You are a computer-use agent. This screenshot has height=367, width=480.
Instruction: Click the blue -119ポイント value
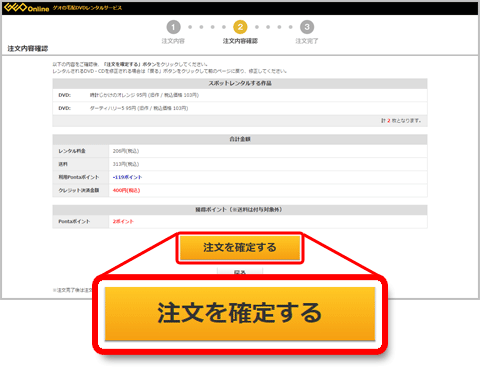click(127, 177)
